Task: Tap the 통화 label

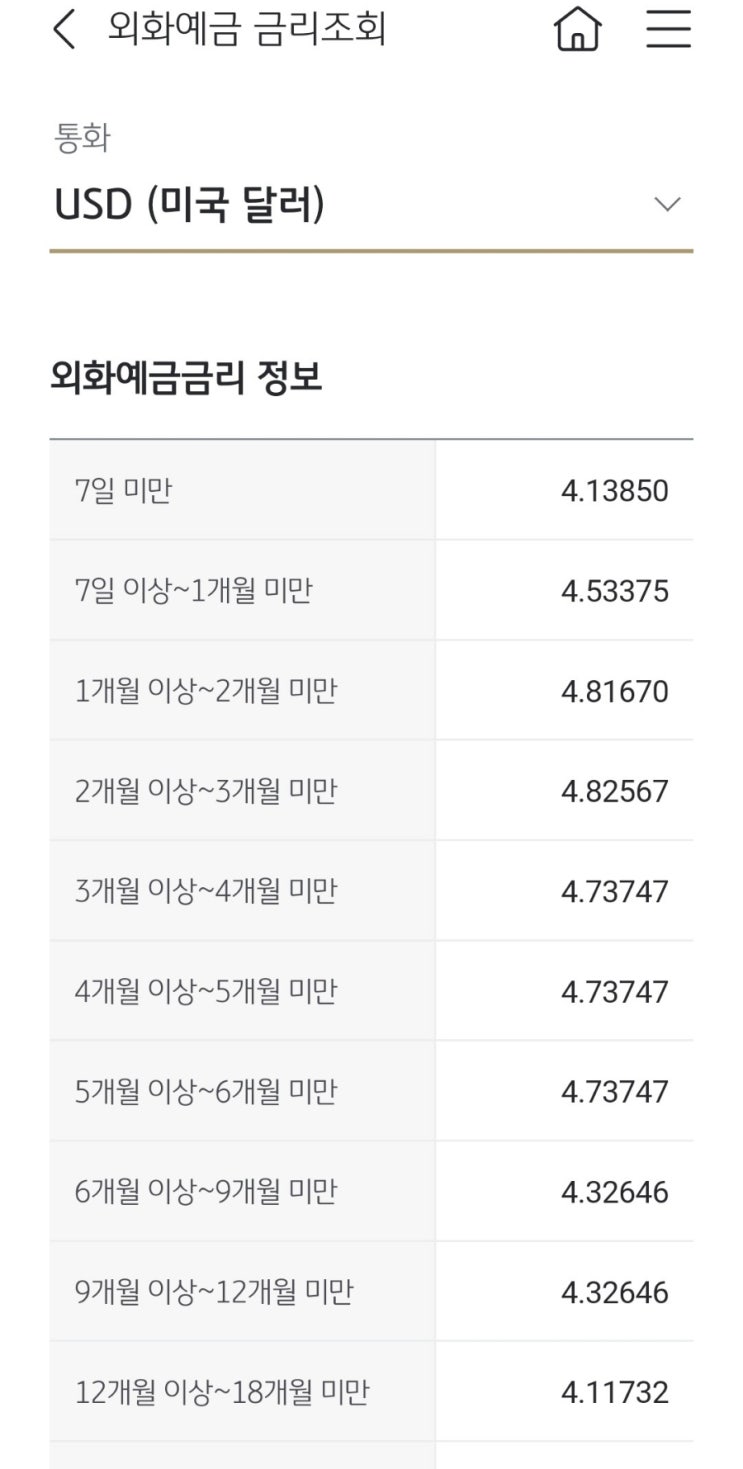Action: pos(80,139)
